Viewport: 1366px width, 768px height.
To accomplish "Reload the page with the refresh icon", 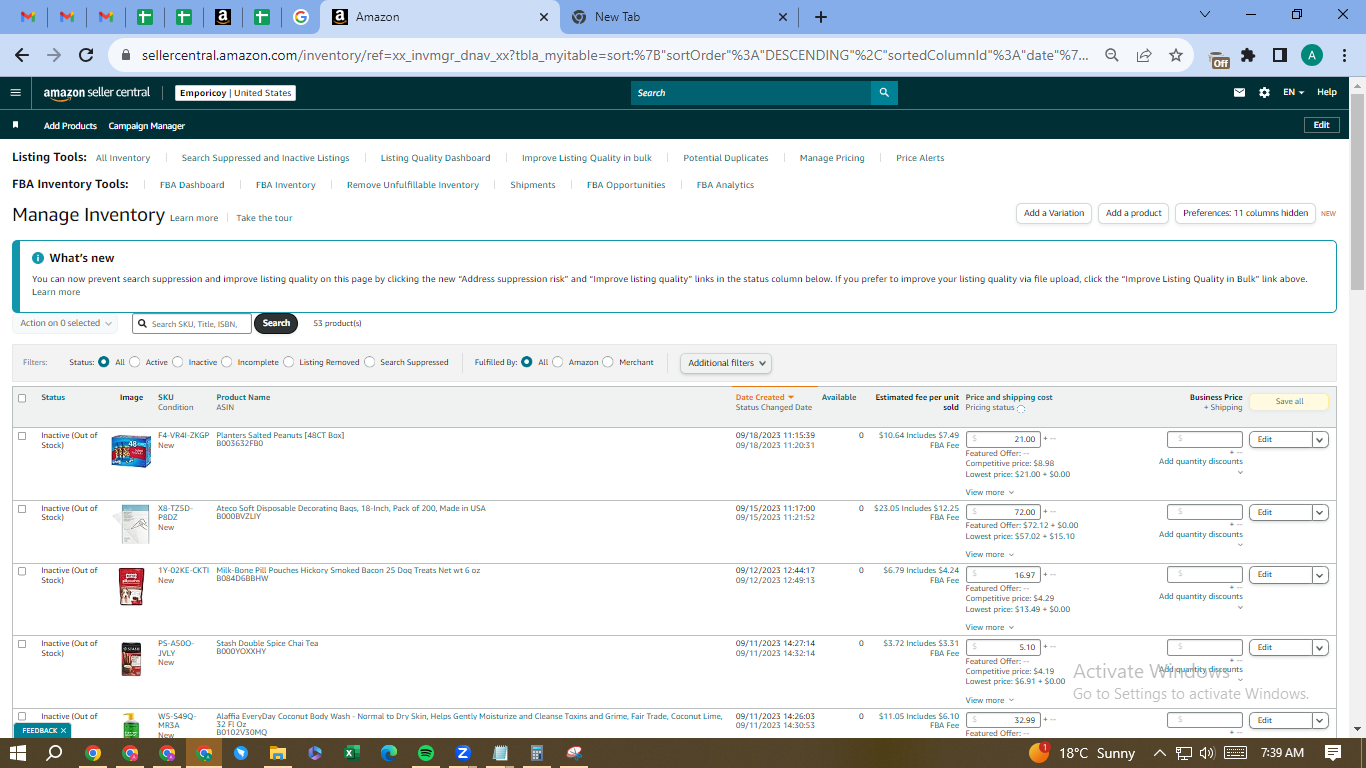I will [x=86, y=55].
